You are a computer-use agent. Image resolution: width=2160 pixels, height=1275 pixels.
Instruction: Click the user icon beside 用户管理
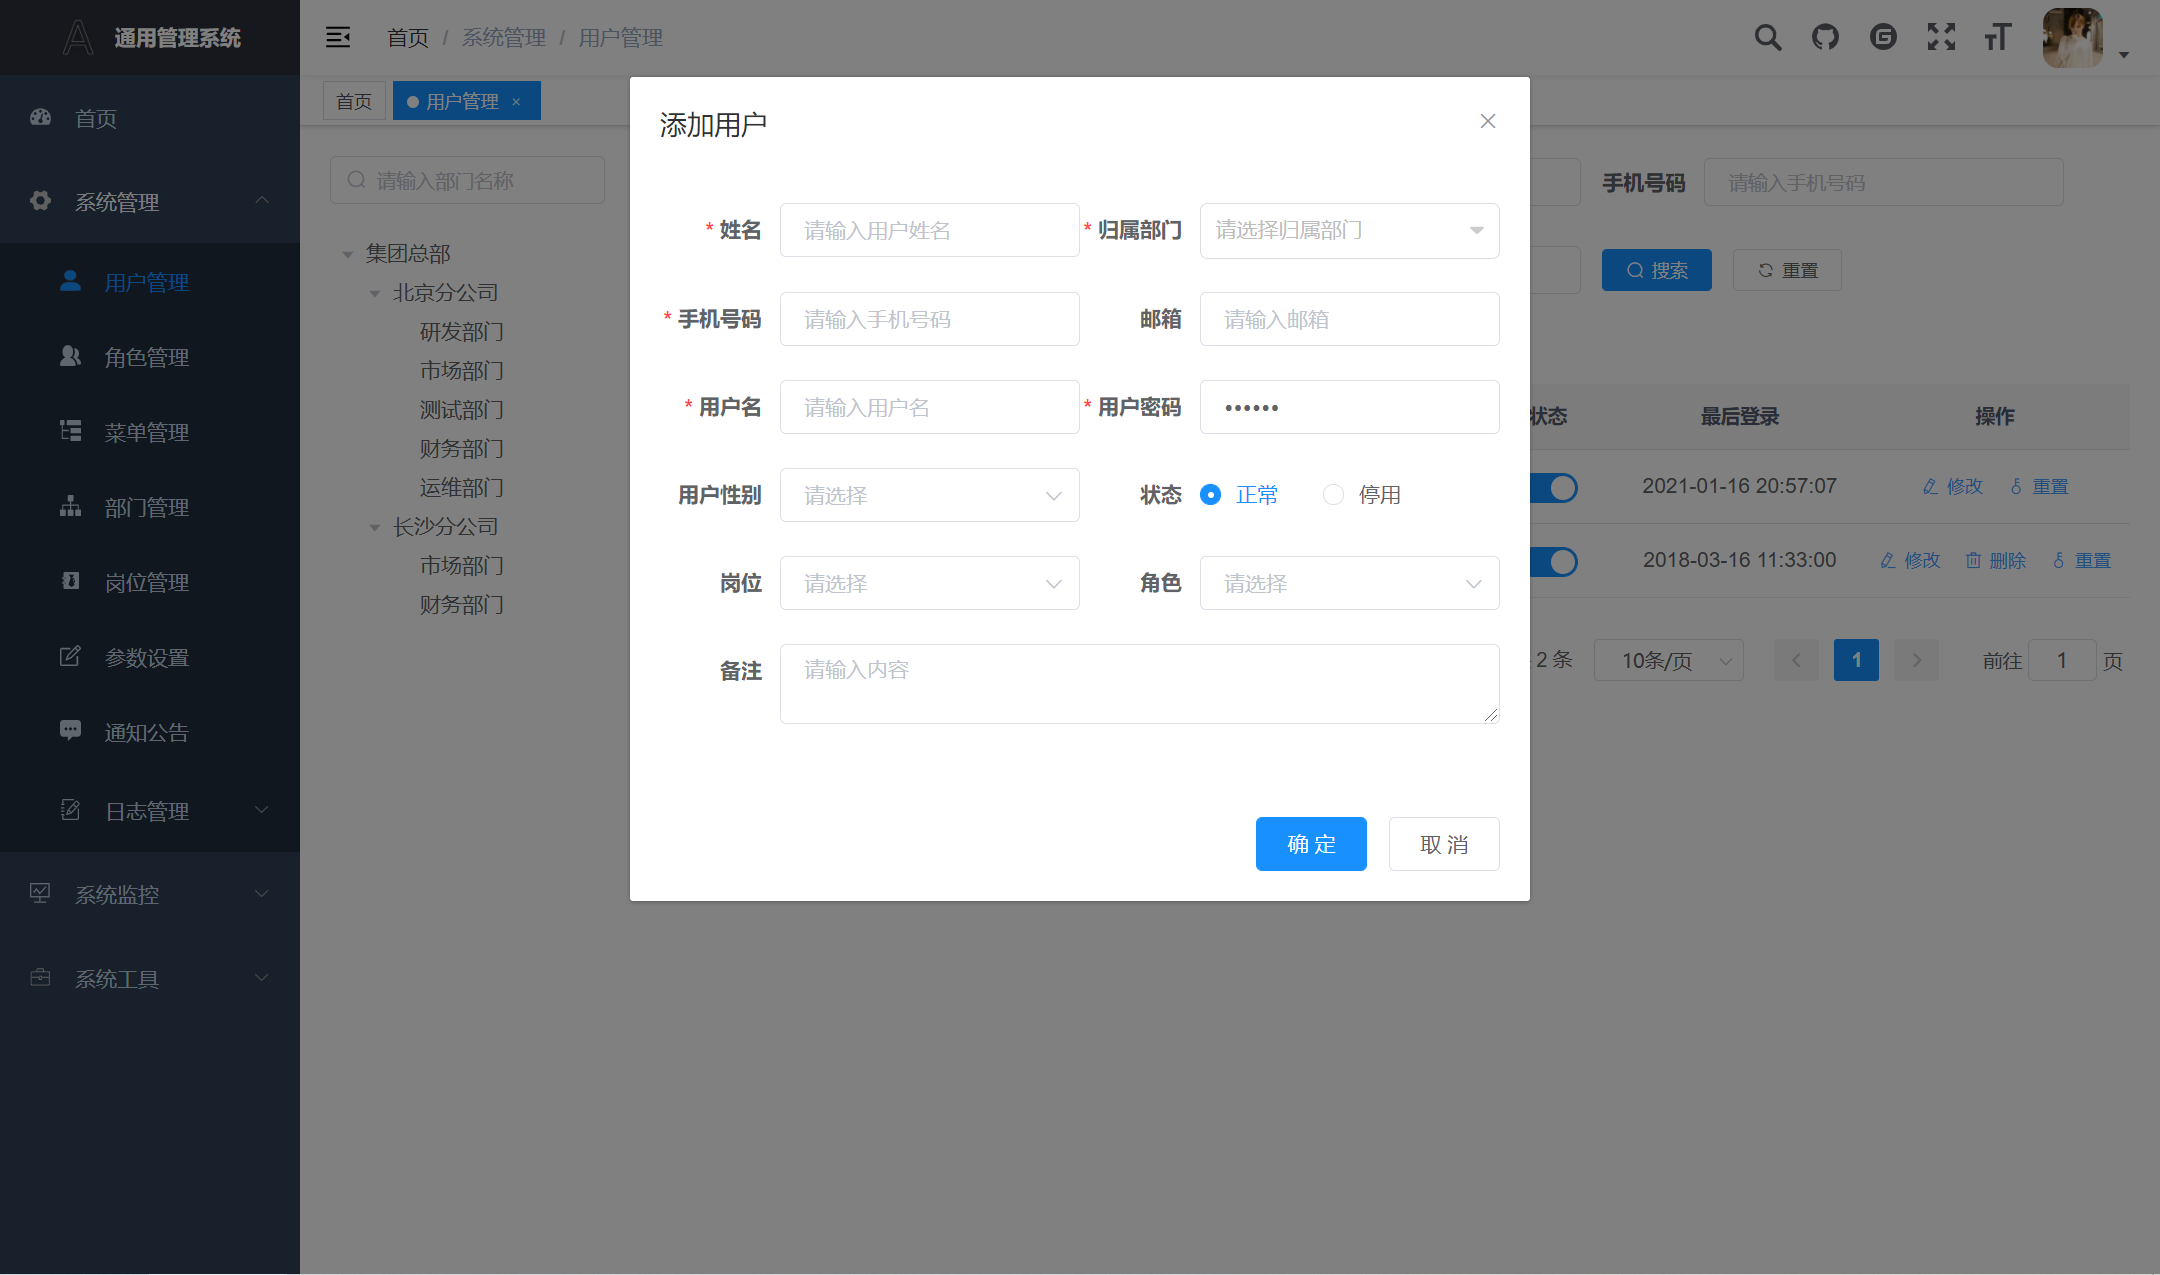click(70, 281)
